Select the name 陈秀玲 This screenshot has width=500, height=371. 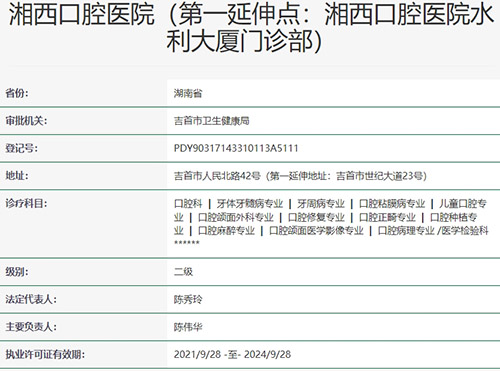pos(188,299)
